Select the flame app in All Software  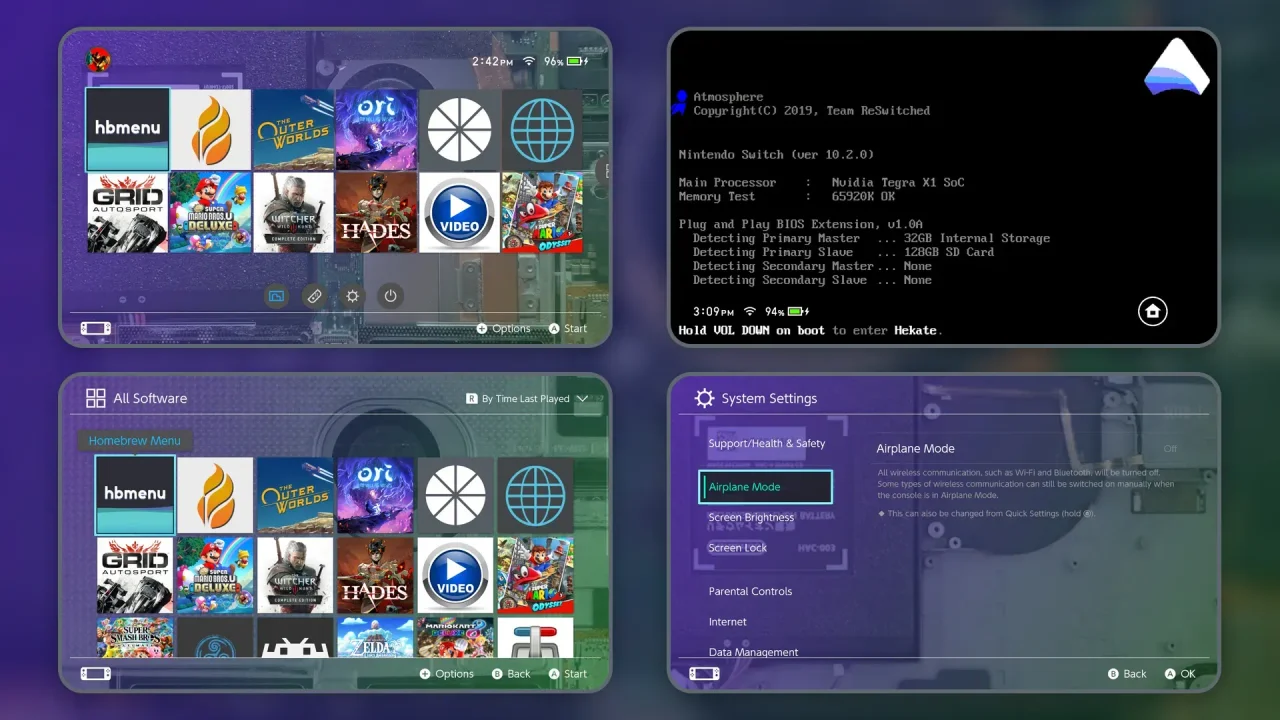click(215, 496)
